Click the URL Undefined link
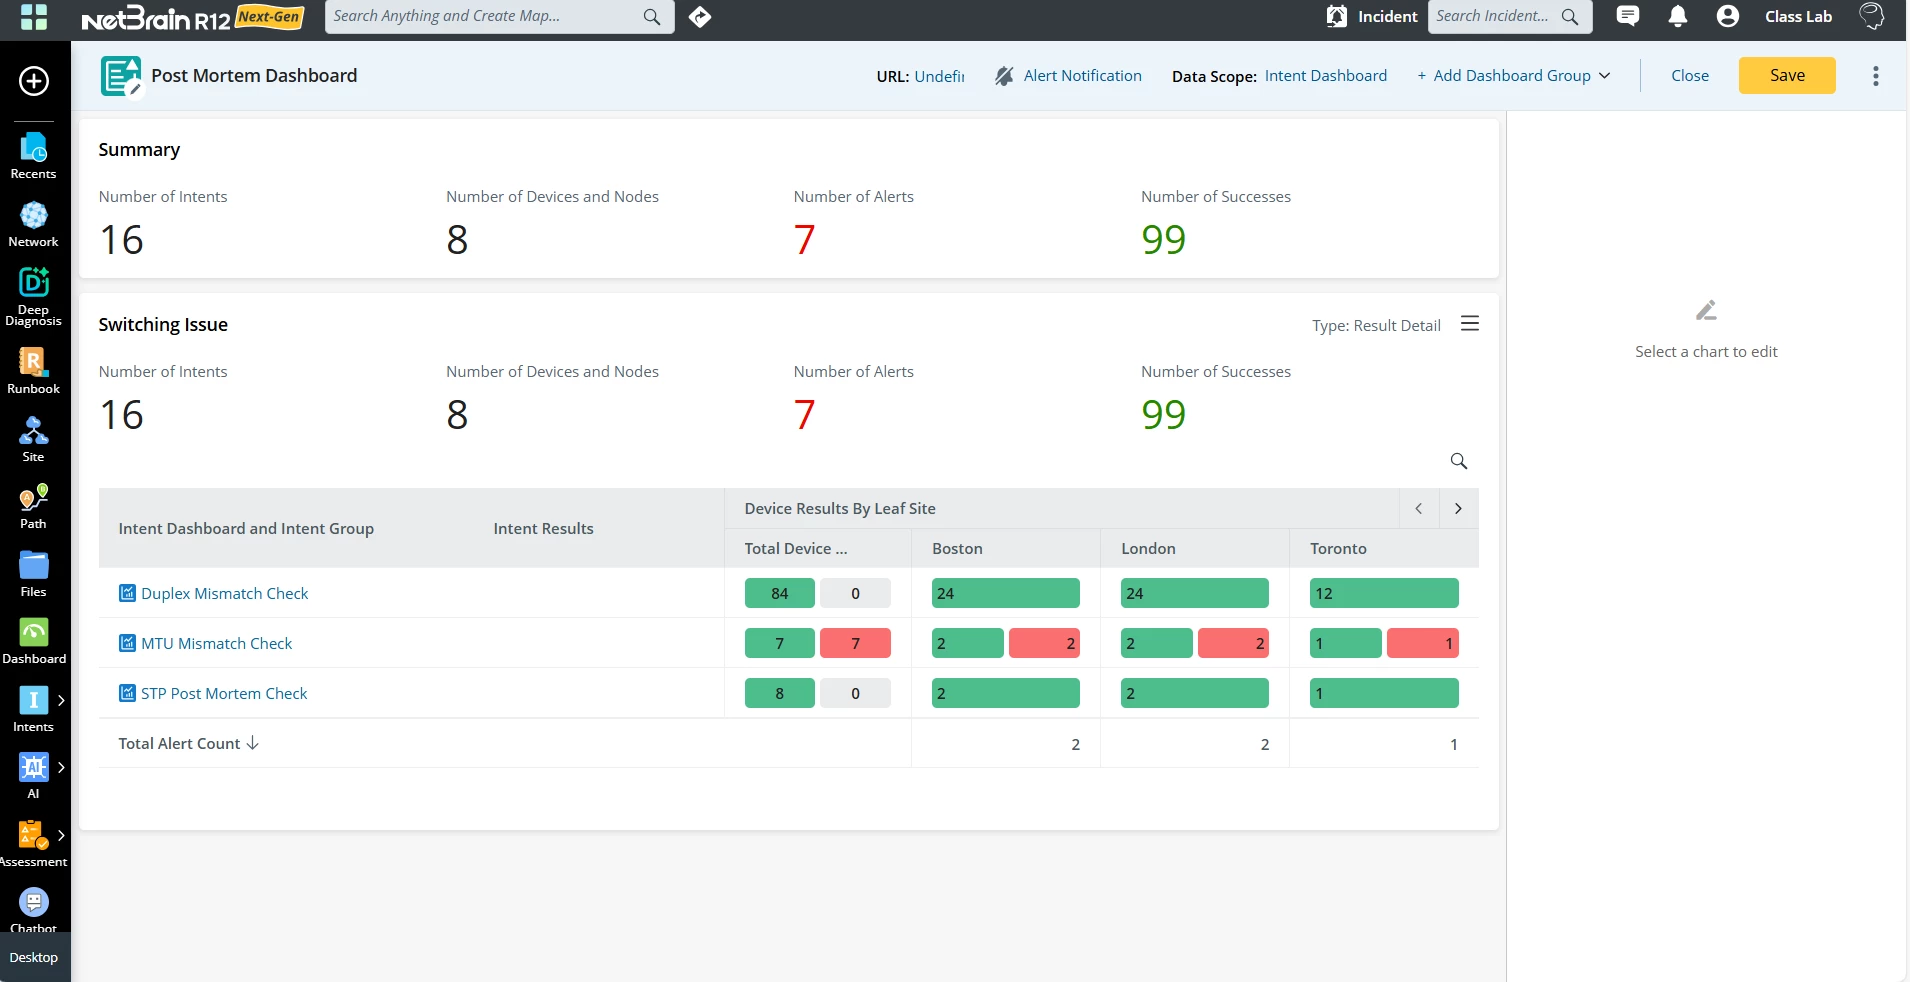 tap(940, 77)
